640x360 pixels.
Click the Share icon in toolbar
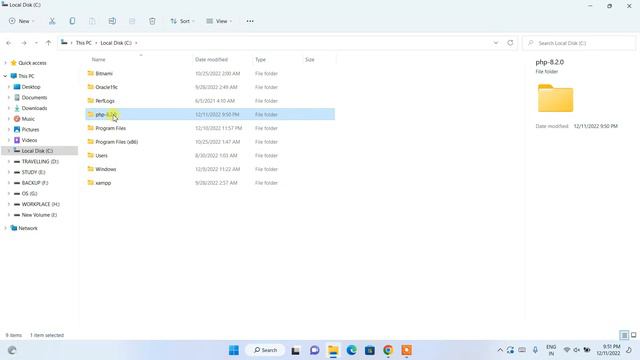click(x=132, y=21)
